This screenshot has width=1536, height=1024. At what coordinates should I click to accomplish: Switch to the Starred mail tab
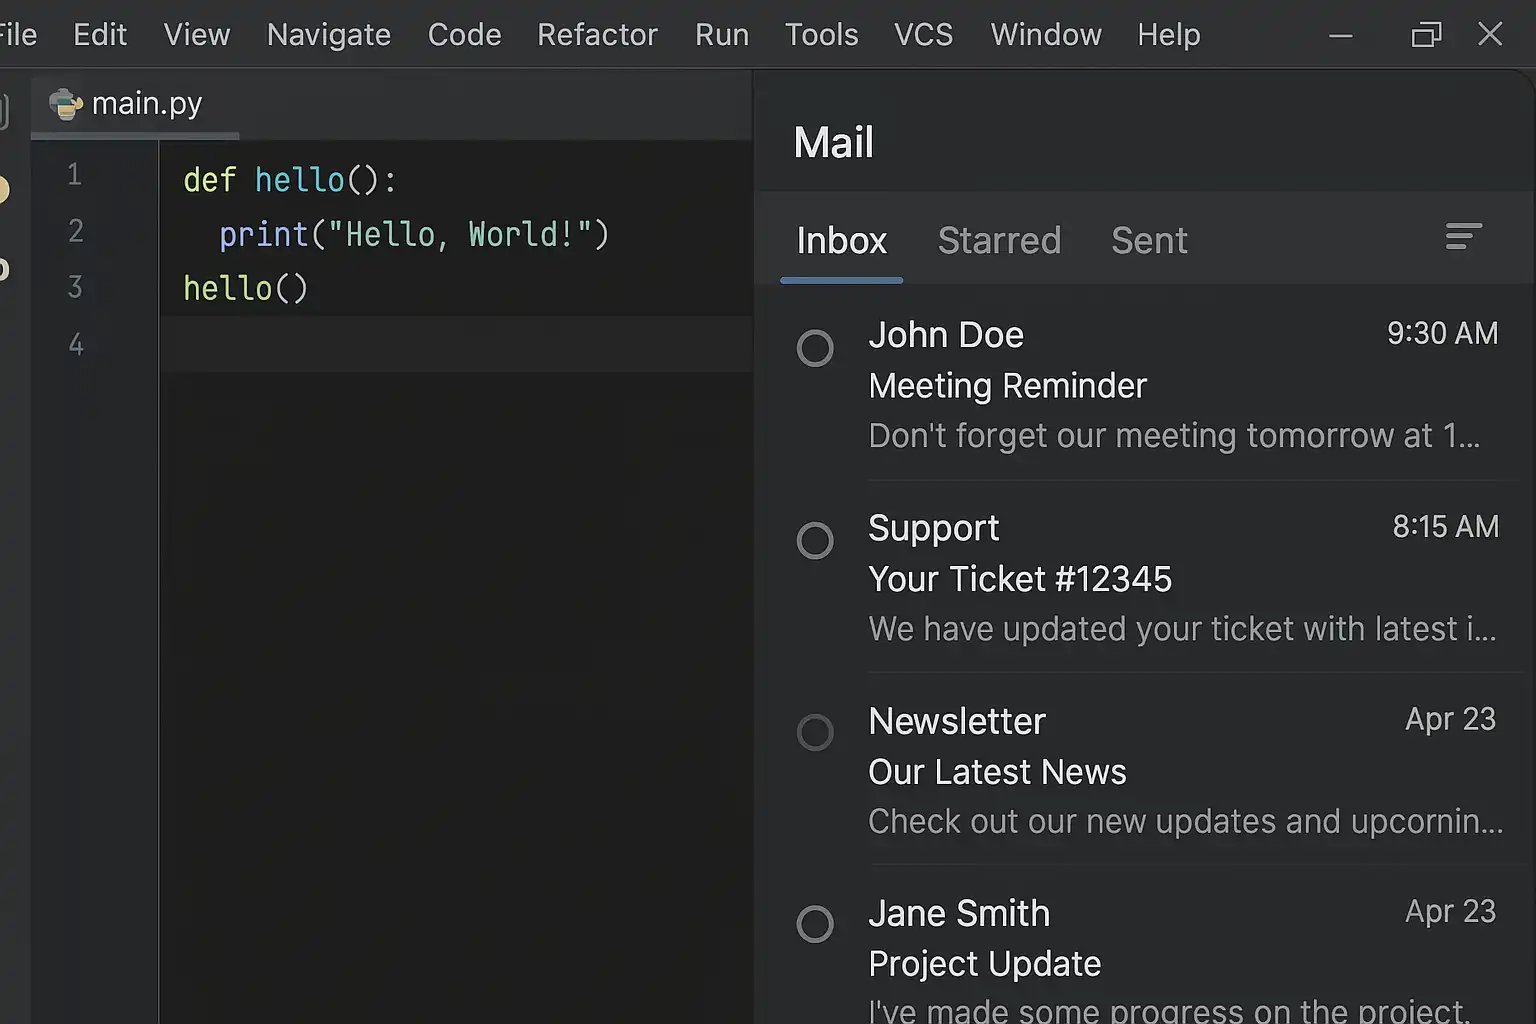999,241
